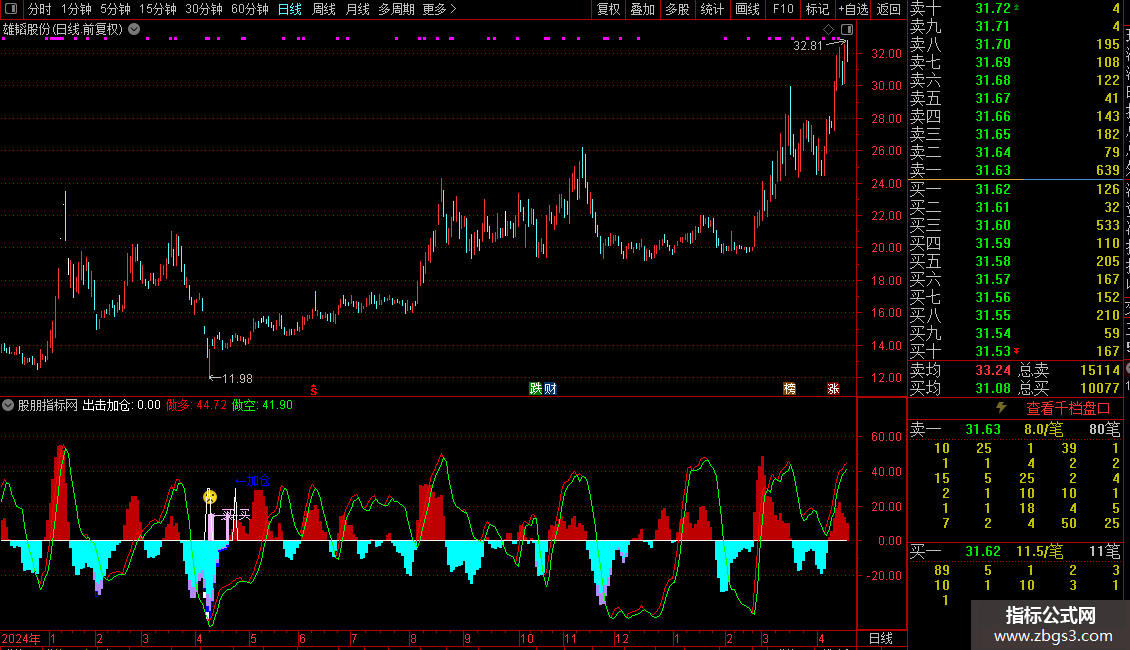Click the yellow coin signal icon

pos(210,497)
